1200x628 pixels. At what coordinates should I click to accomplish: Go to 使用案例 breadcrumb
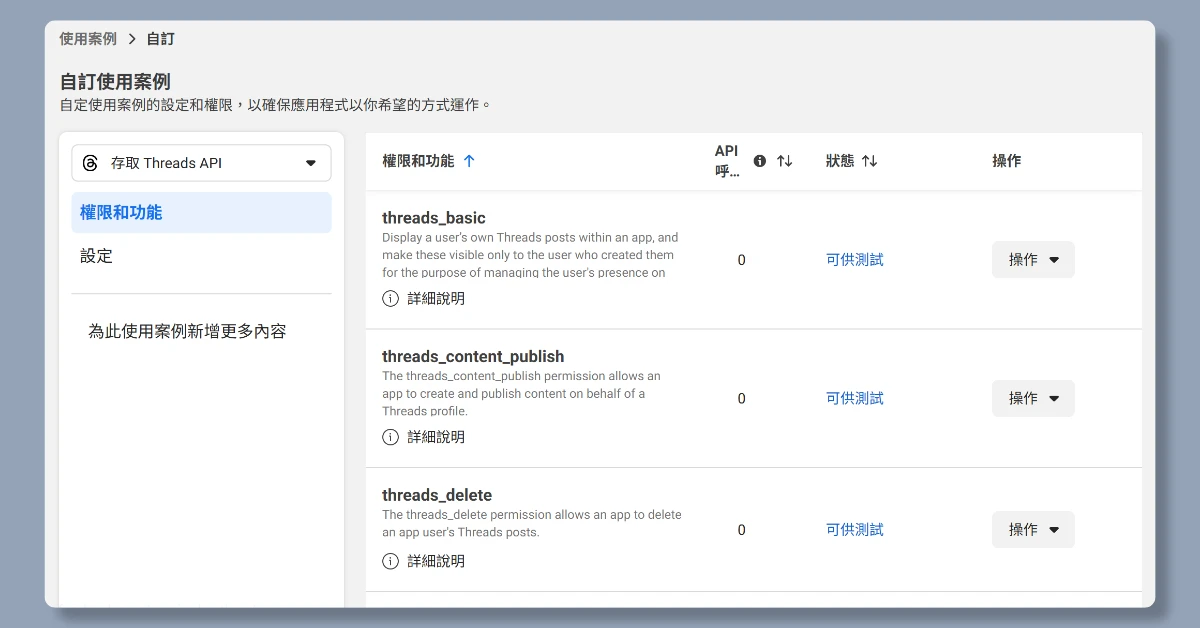tap(88, 39)
